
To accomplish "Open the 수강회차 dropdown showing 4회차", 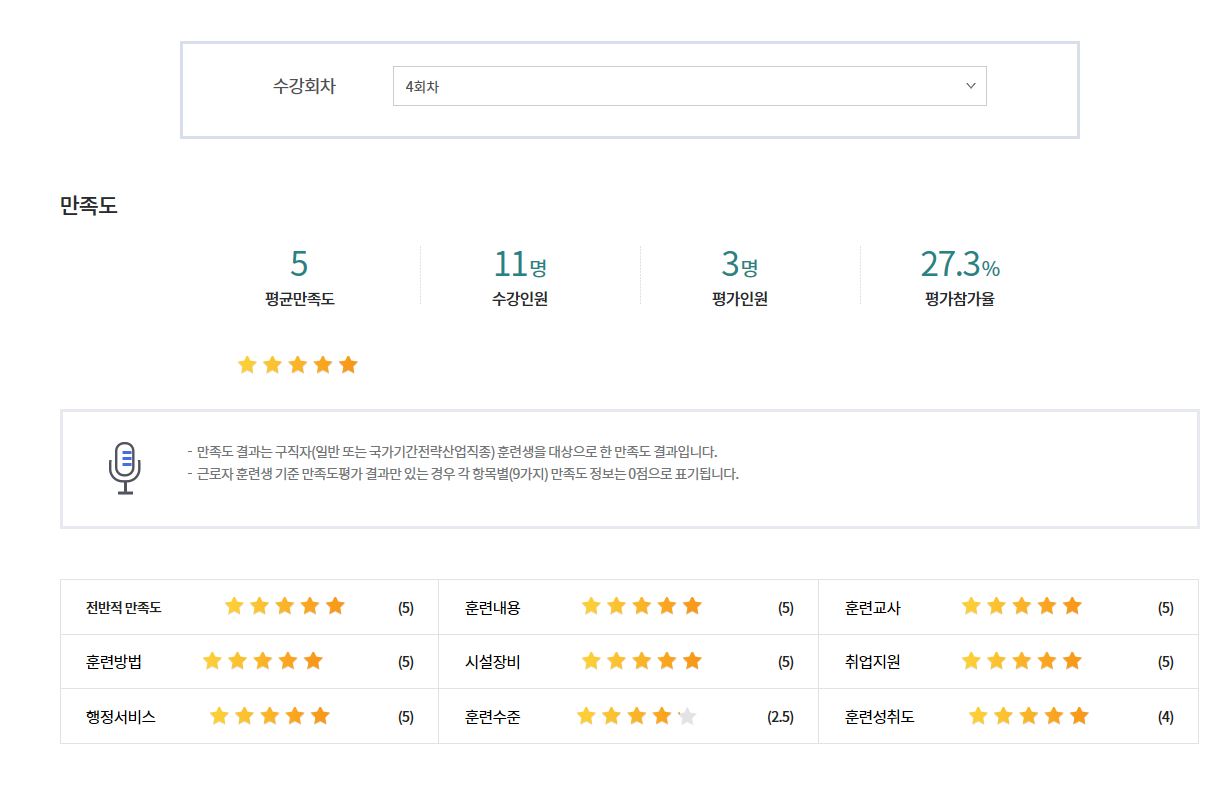I will (688, 86).
